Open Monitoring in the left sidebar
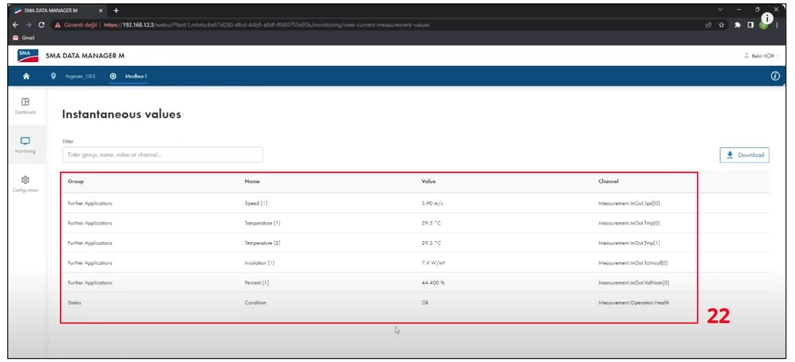Viewport: 795px width, 362px height. tap(25, 145)
